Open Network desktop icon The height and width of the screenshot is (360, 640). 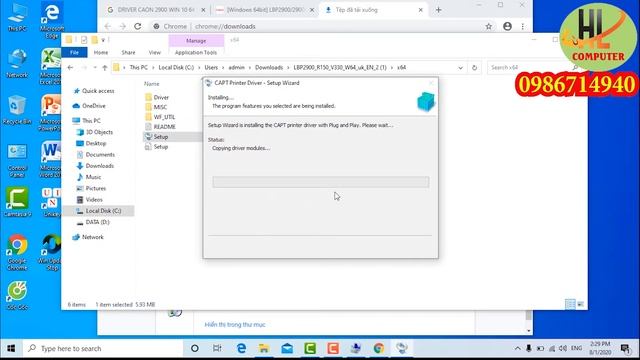pos(17,63)
